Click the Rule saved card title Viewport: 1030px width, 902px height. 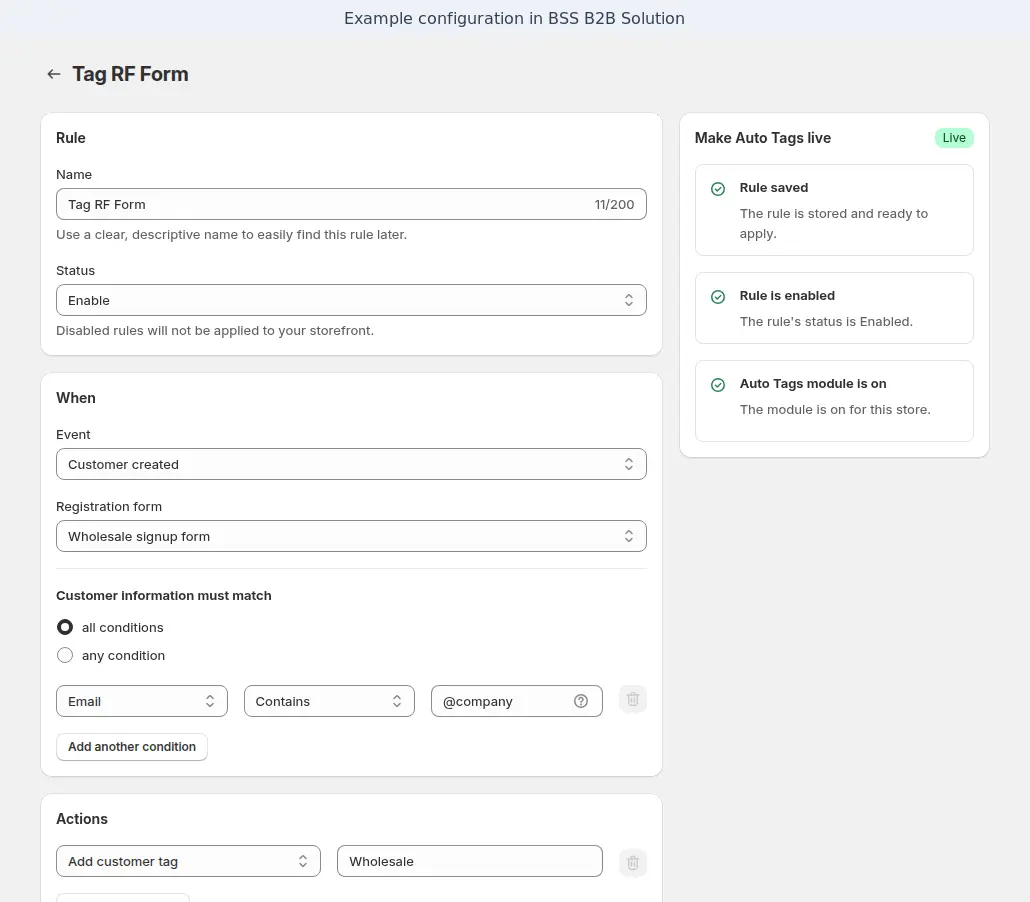click(774, 188)
